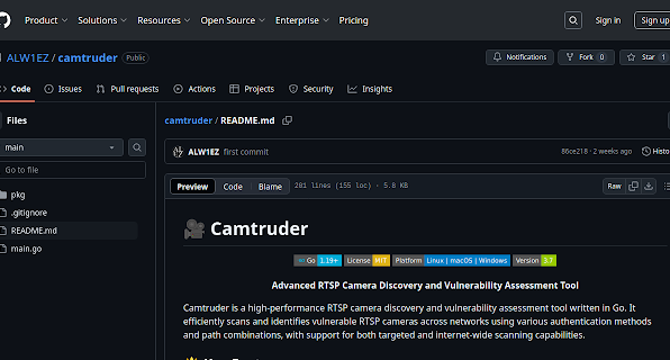Screen dimensions: 670x360
Task: Switch to the Code file view
Action: click(x=233, y=187)
